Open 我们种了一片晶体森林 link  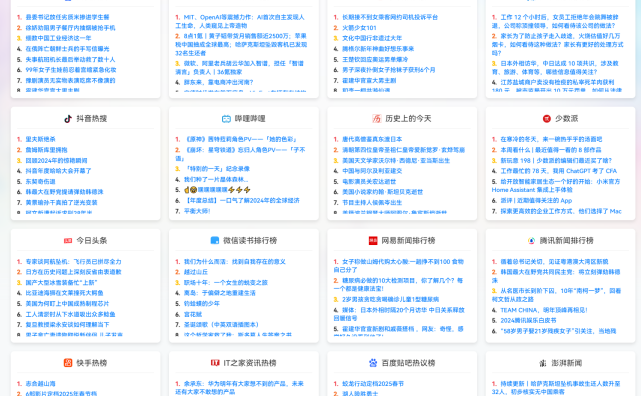(x=216, y=179)
